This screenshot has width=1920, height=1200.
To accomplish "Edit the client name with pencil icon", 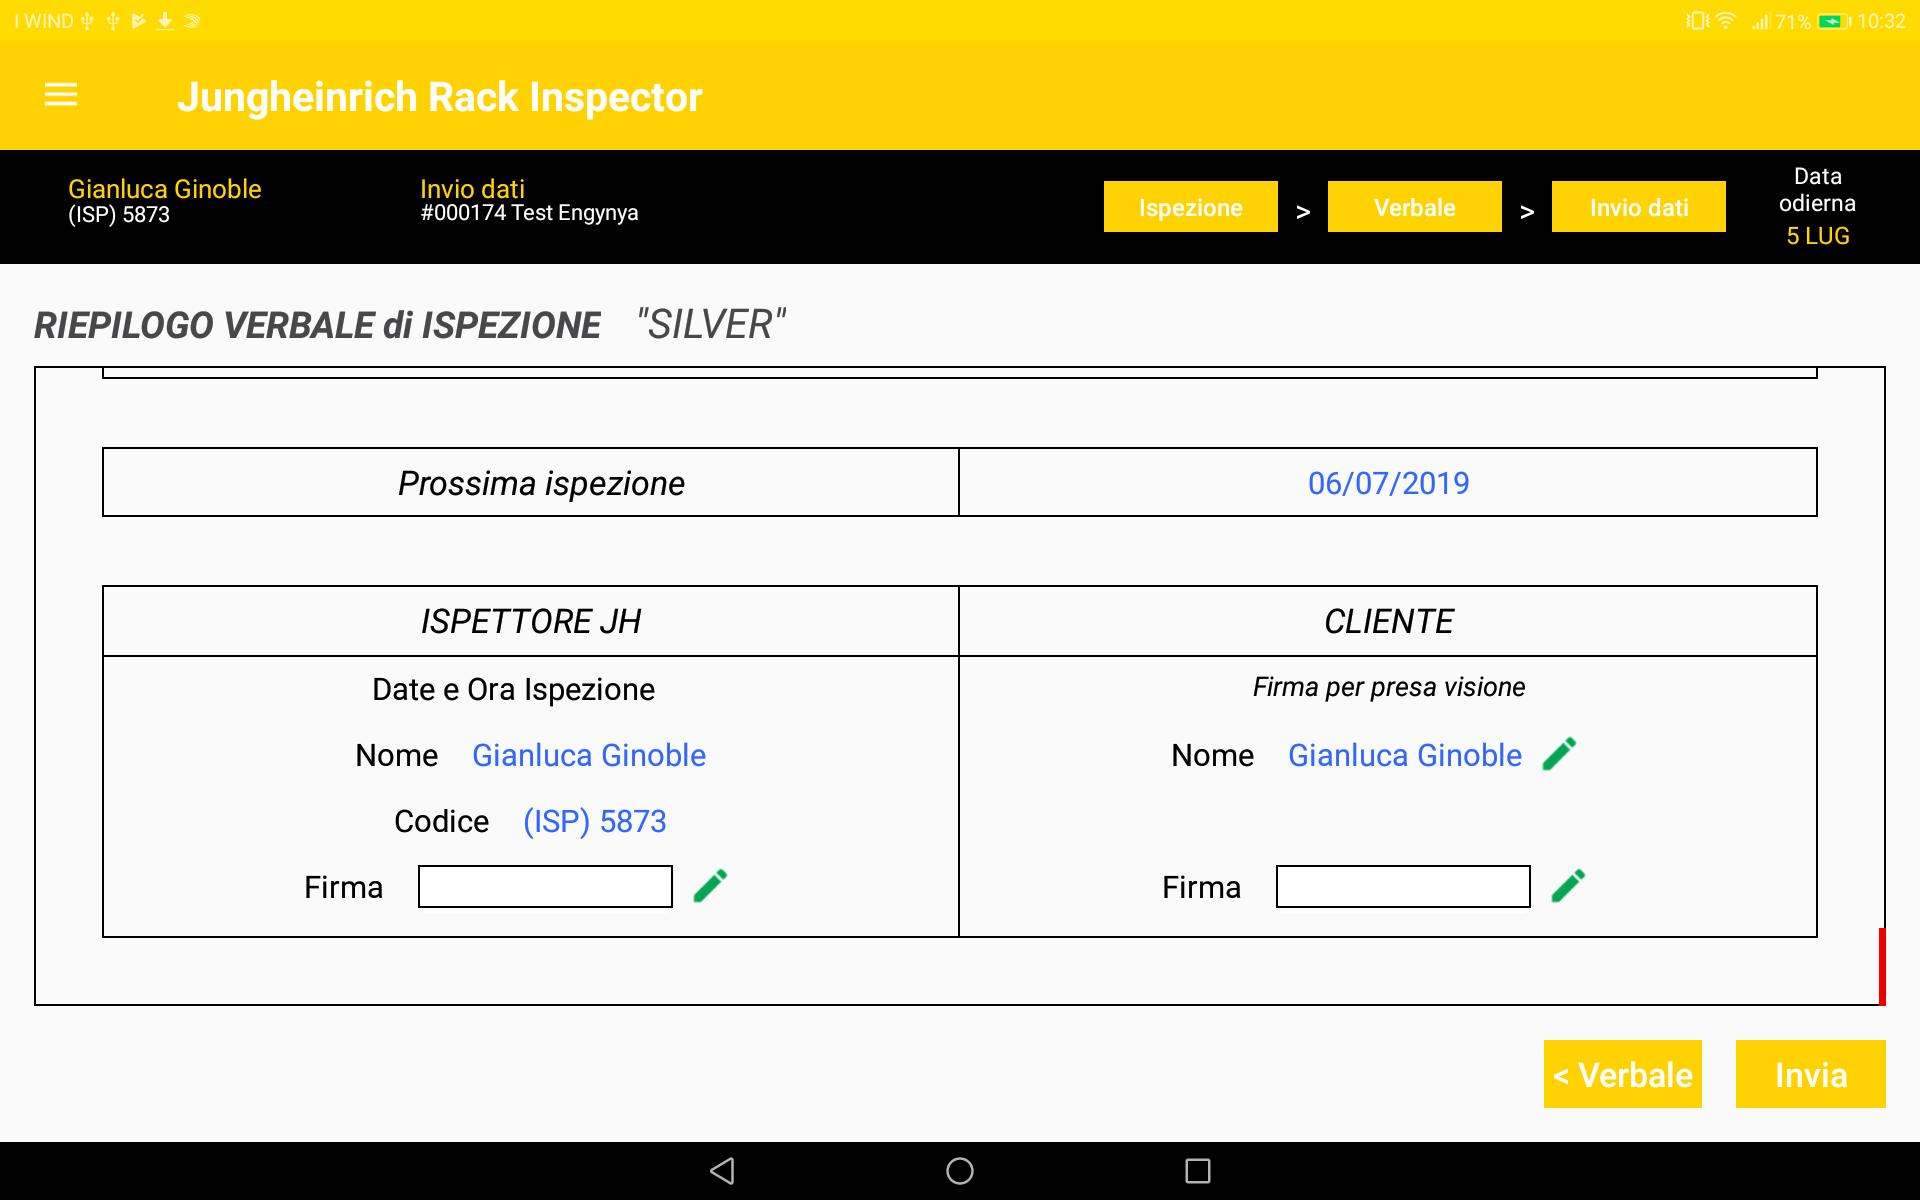I will pos(1559,754).
